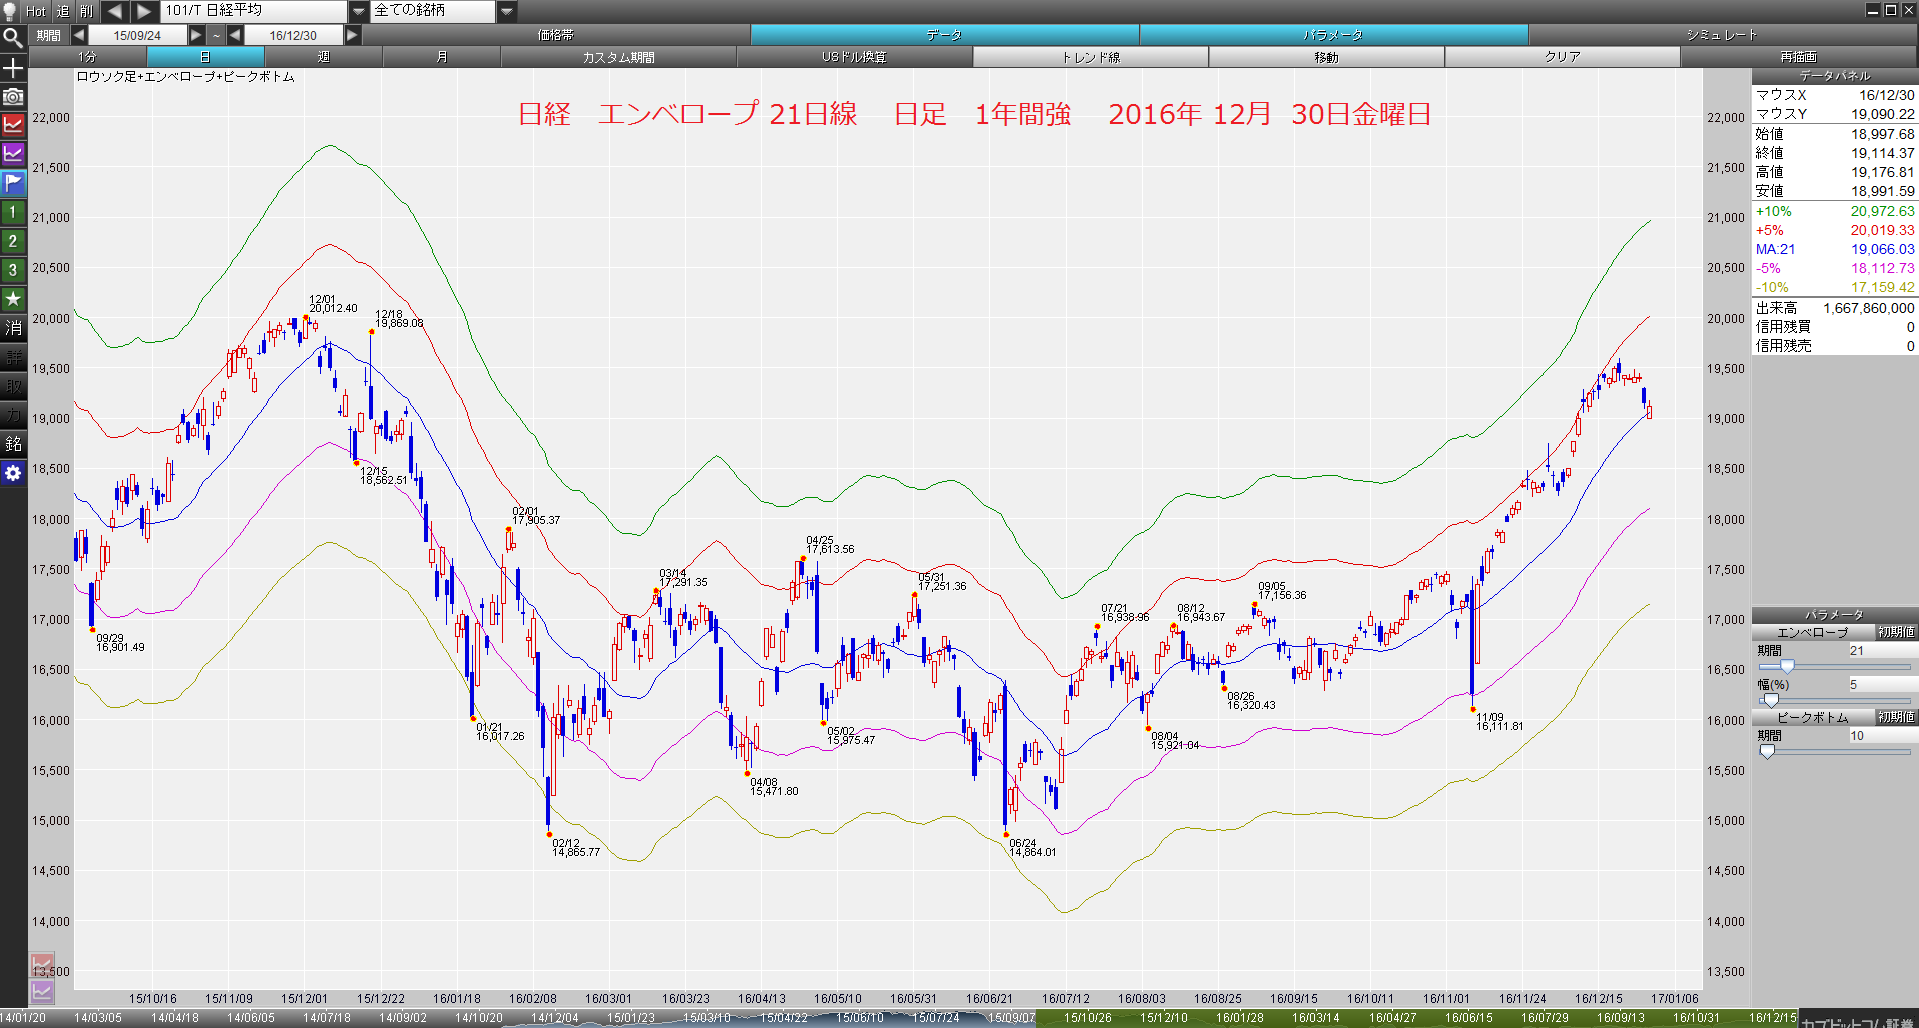The image size is (1919, 1028).
Task: Click the クリア clear button
Action: coord(1562,57)
